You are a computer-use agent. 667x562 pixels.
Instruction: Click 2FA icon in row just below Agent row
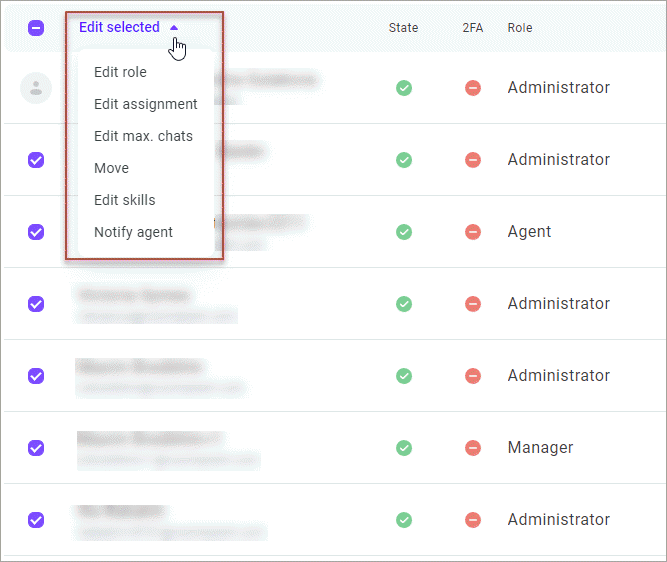(x=473, y=304)
